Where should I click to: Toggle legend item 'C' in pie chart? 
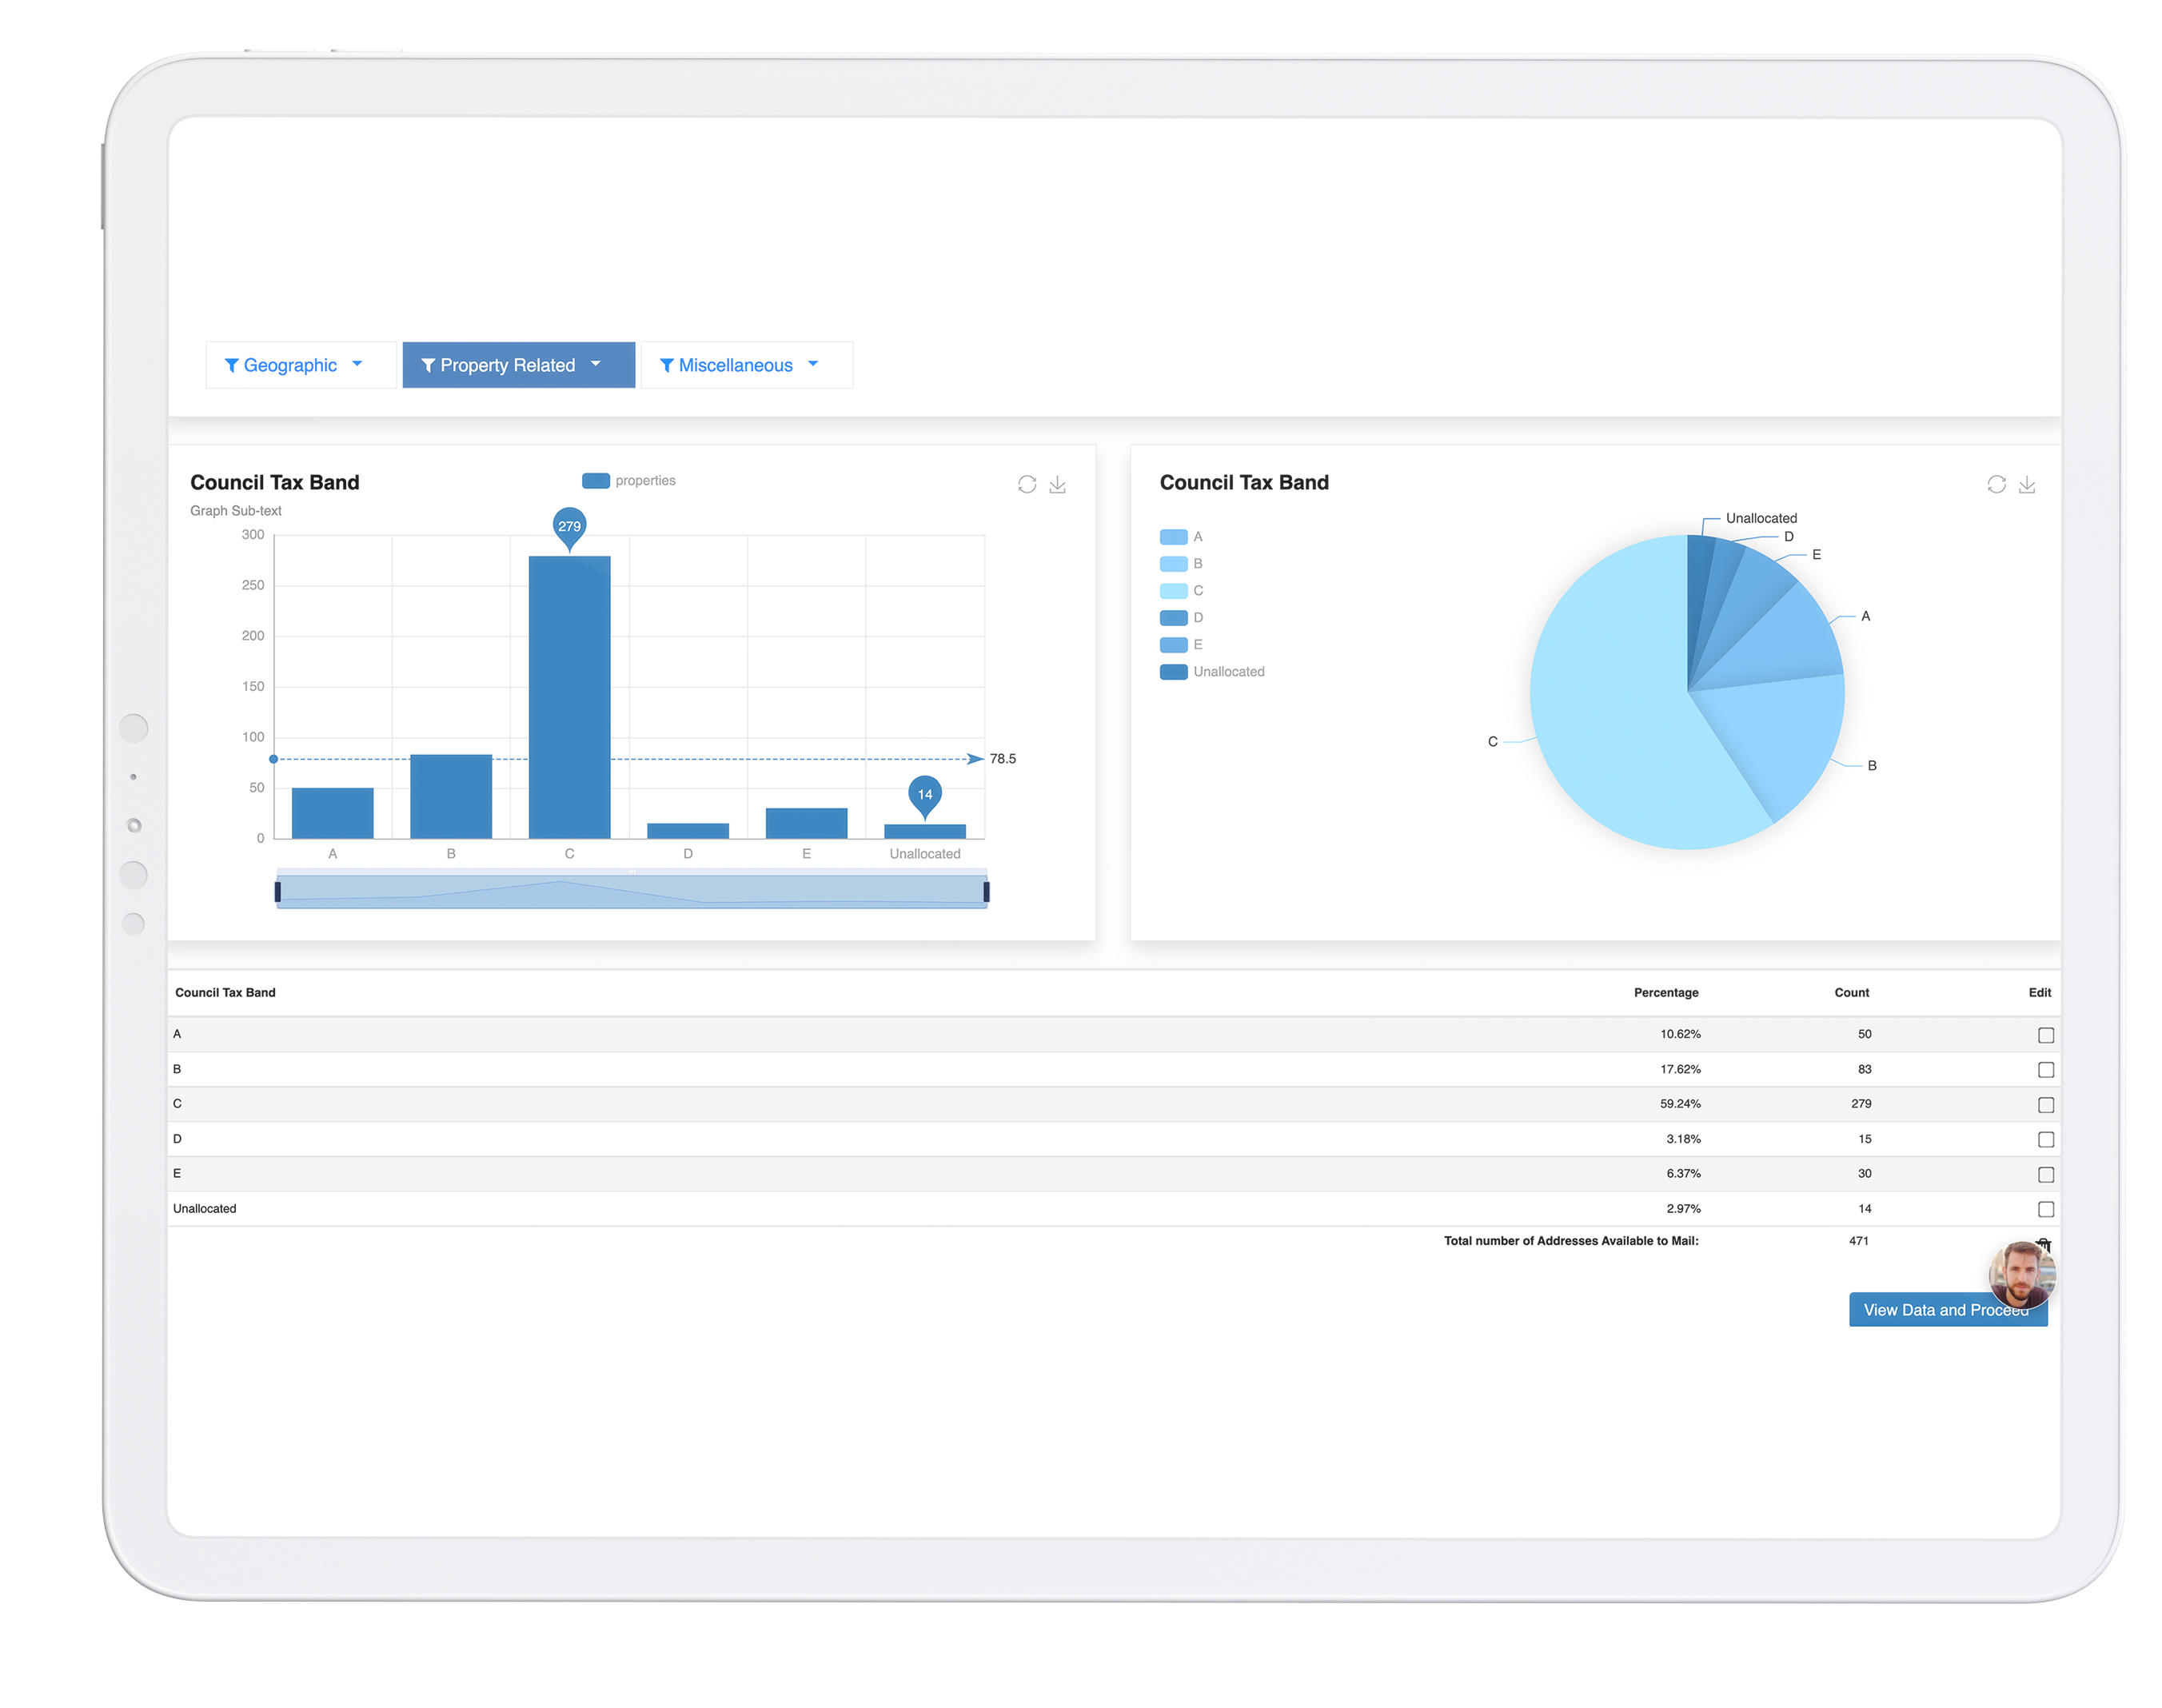click(x=1181, y=591)
